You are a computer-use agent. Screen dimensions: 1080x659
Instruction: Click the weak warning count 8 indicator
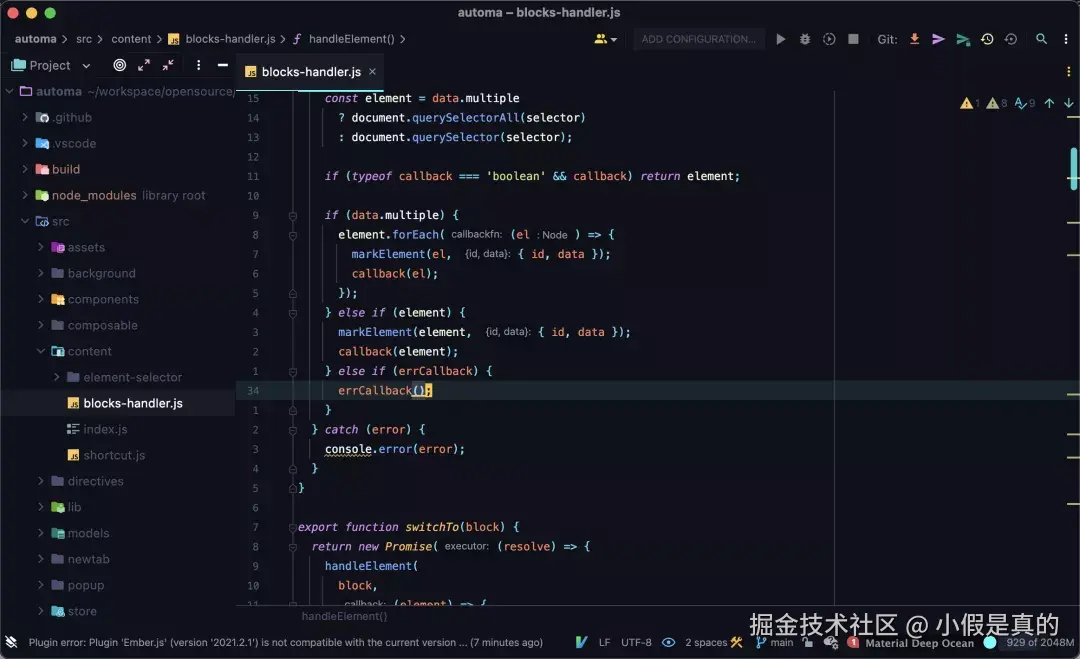(996, 103)
